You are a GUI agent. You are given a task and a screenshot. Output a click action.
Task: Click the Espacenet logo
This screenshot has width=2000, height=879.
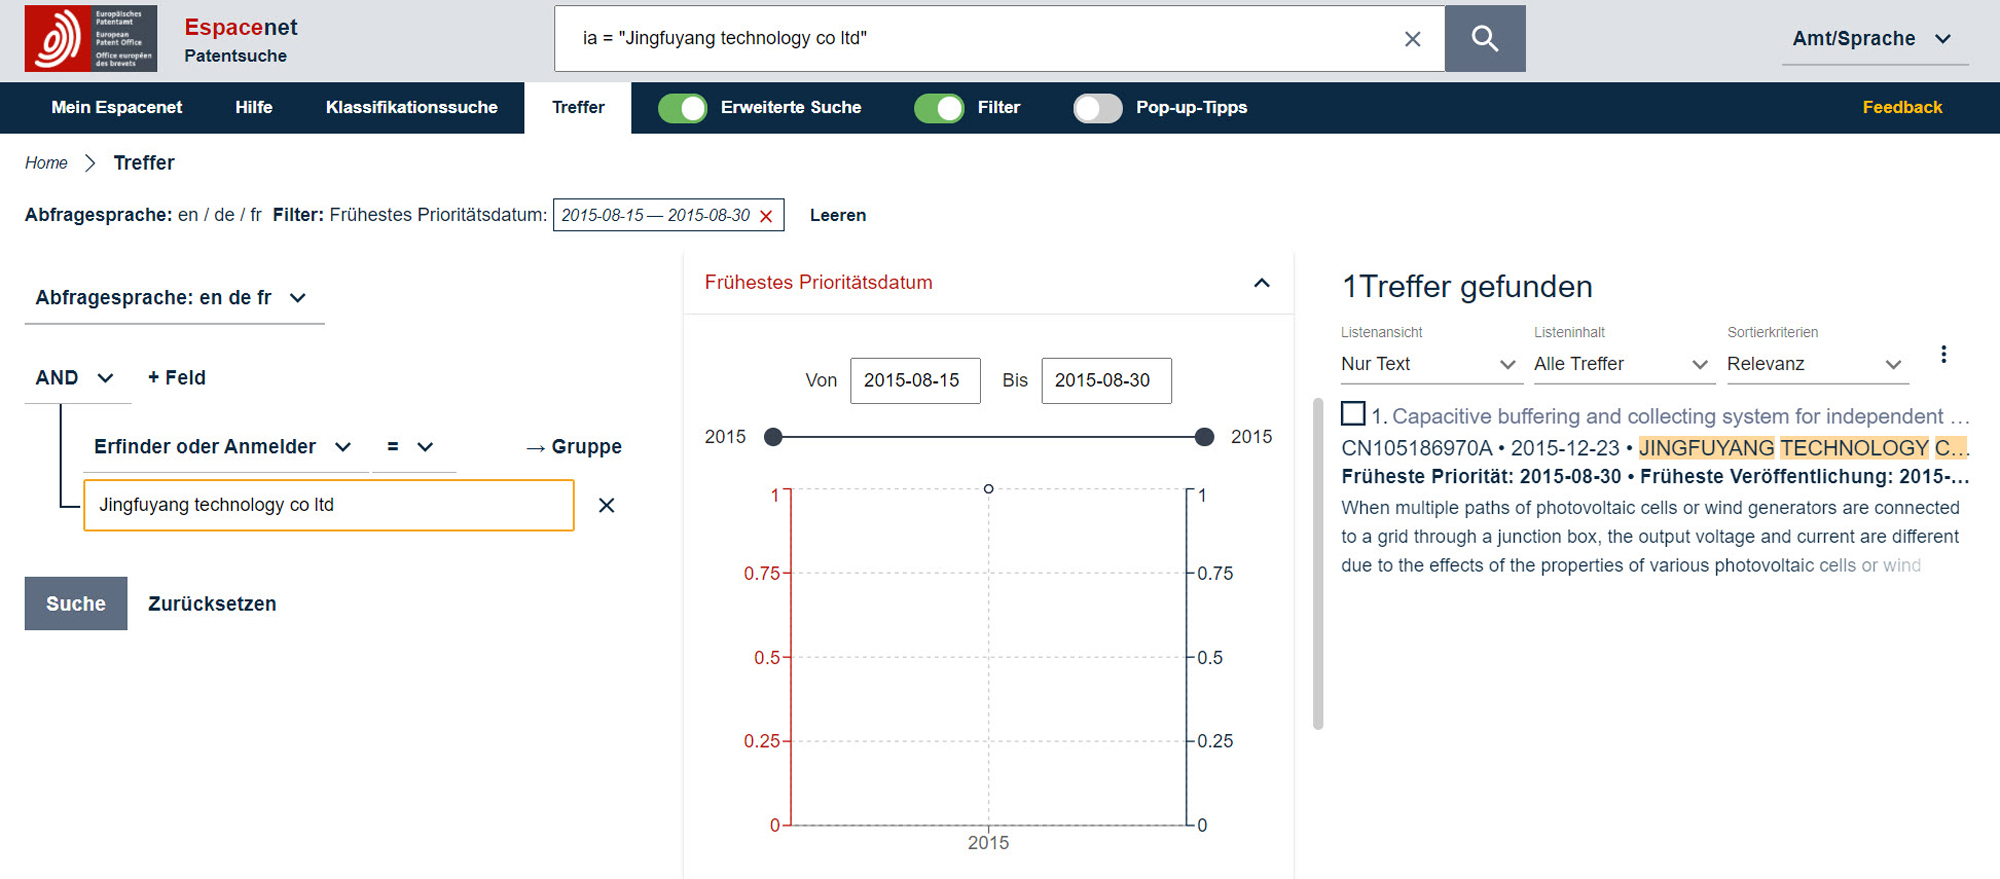tap(91, 39)
